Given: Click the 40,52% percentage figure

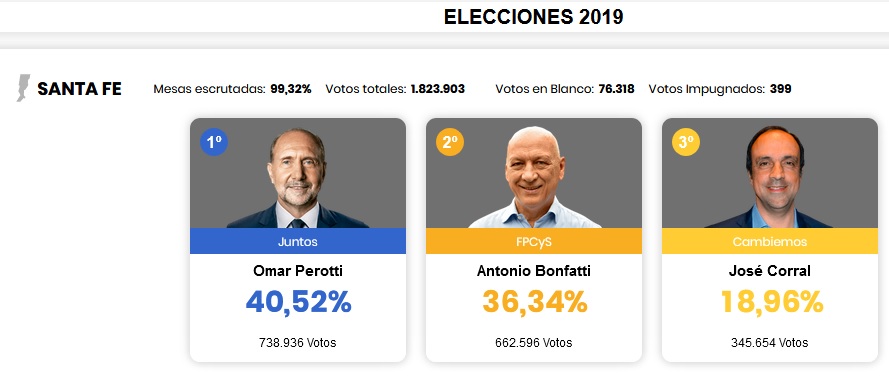Looking at the screenshot, I should 298,302.
